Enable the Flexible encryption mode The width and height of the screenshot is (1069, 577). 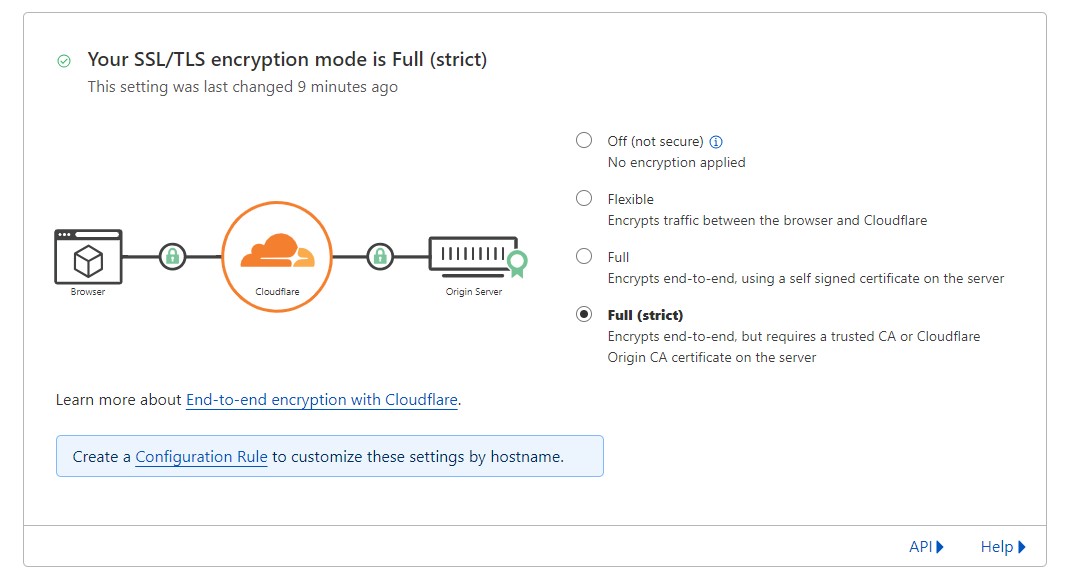pyautogui.click(x=584, y=198)
